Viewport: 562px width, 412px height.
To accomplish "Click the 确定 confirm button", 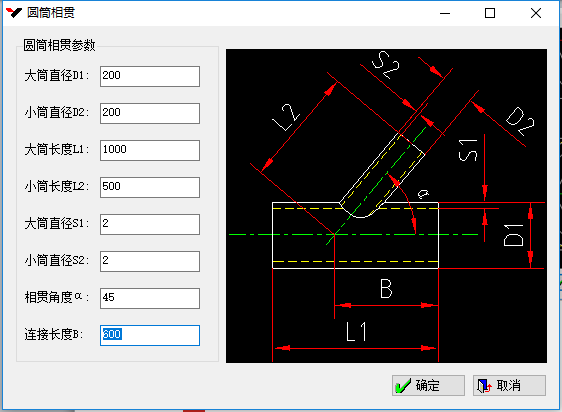I will pos(428,386).
